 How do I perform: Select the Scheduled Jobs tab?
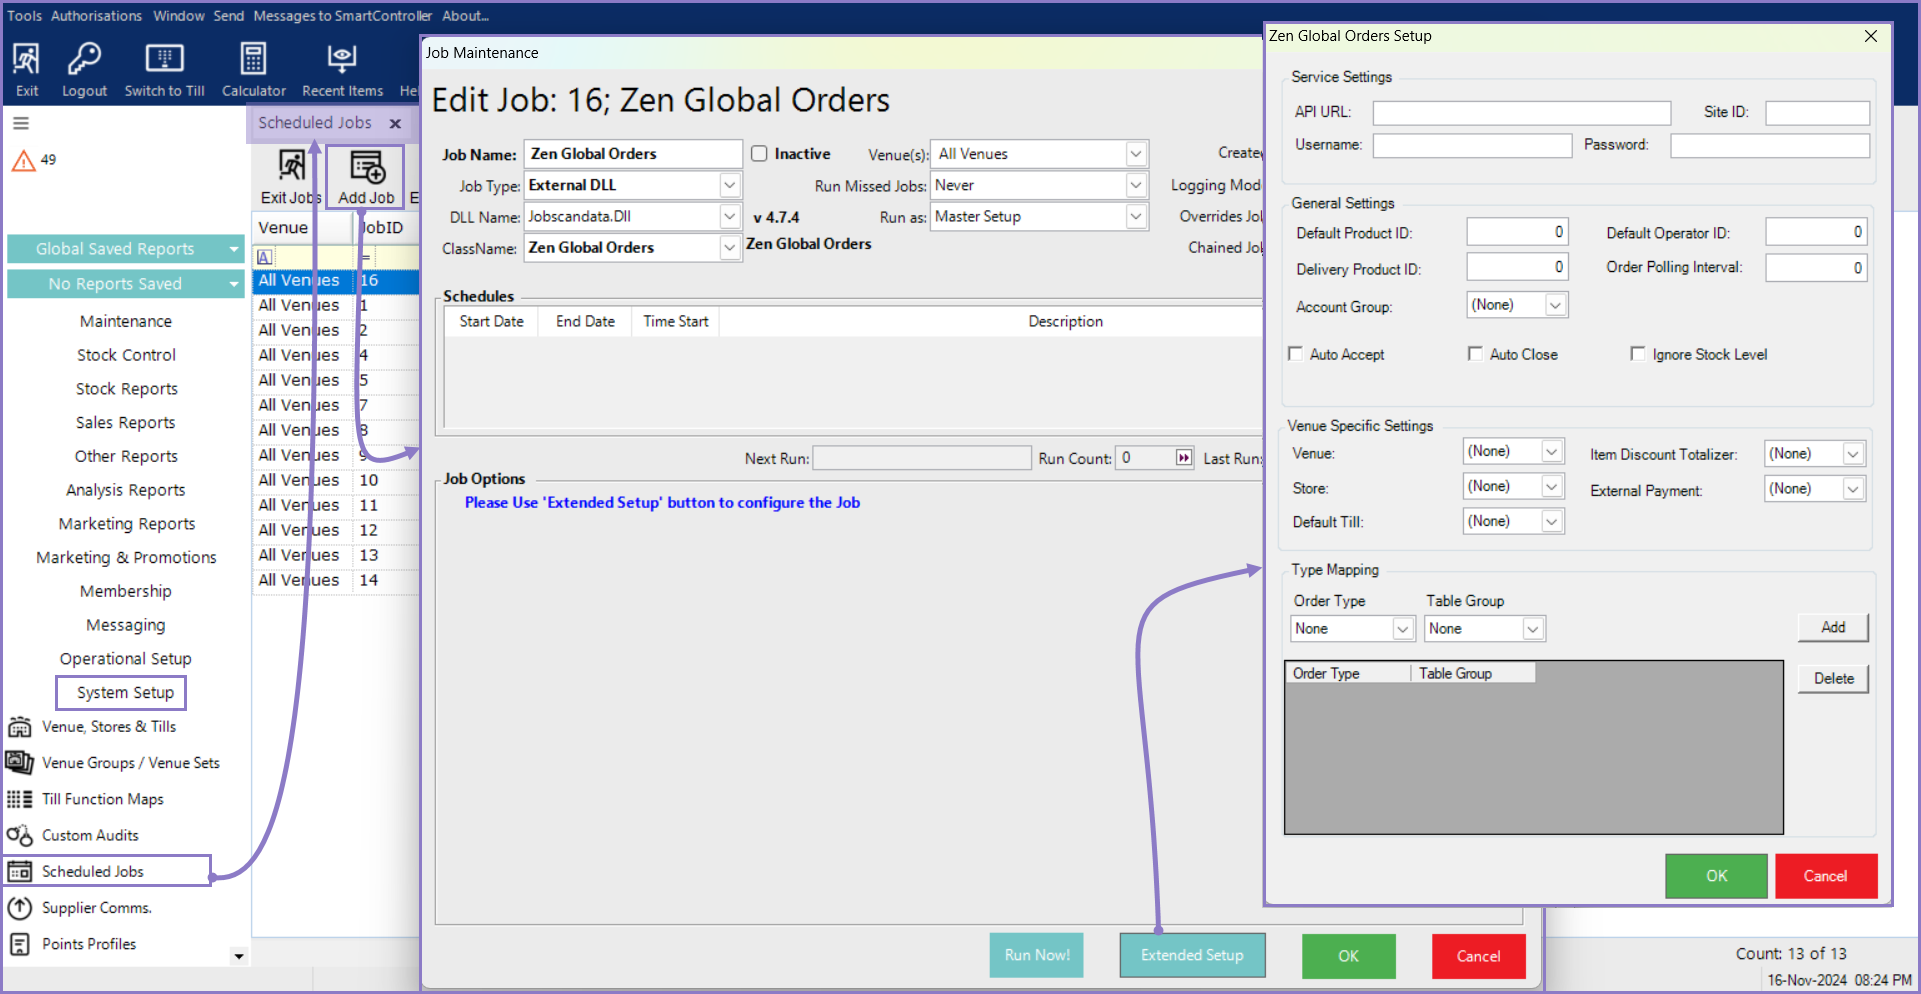click(315, 123)
